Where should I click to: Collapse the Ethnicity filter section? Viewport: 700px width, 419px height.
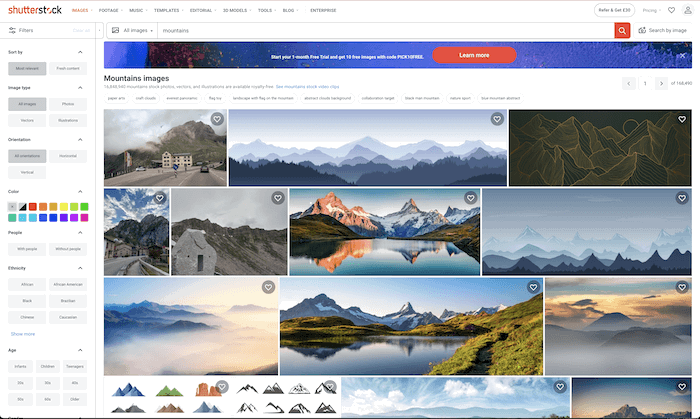point(79,268)
